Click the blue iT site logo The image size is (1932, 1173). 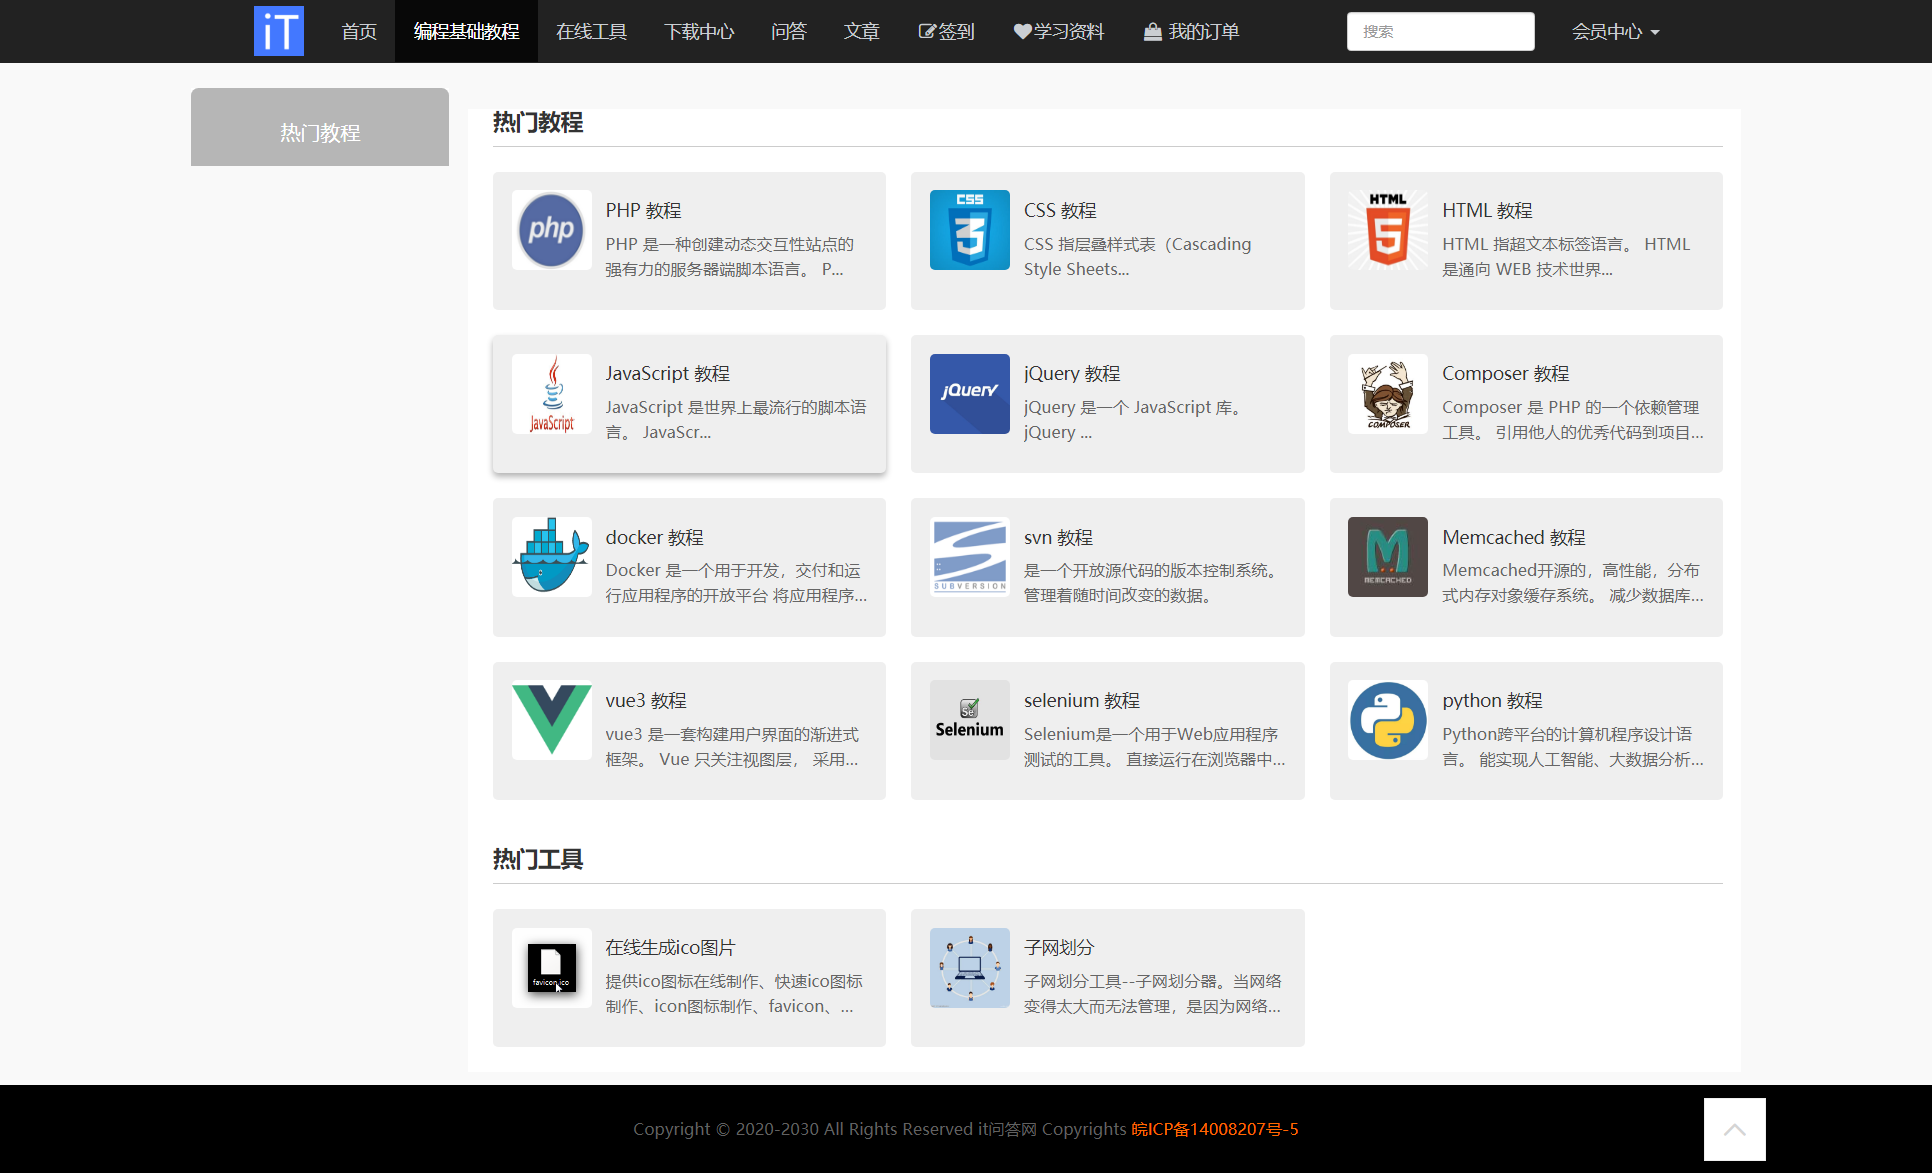279,31
